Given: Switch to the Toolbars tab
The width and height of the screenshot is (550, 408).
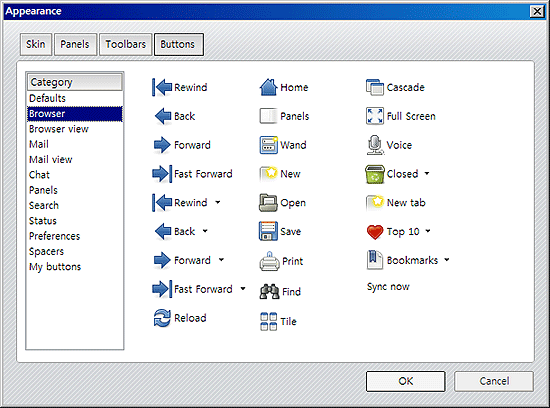Looking at the screenshot, I should 126,44.
